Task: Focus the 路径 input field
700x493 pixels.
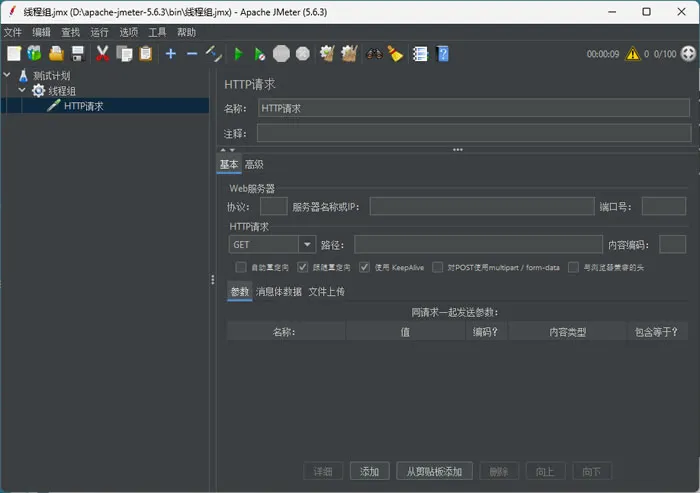Action: click(479, 244)
